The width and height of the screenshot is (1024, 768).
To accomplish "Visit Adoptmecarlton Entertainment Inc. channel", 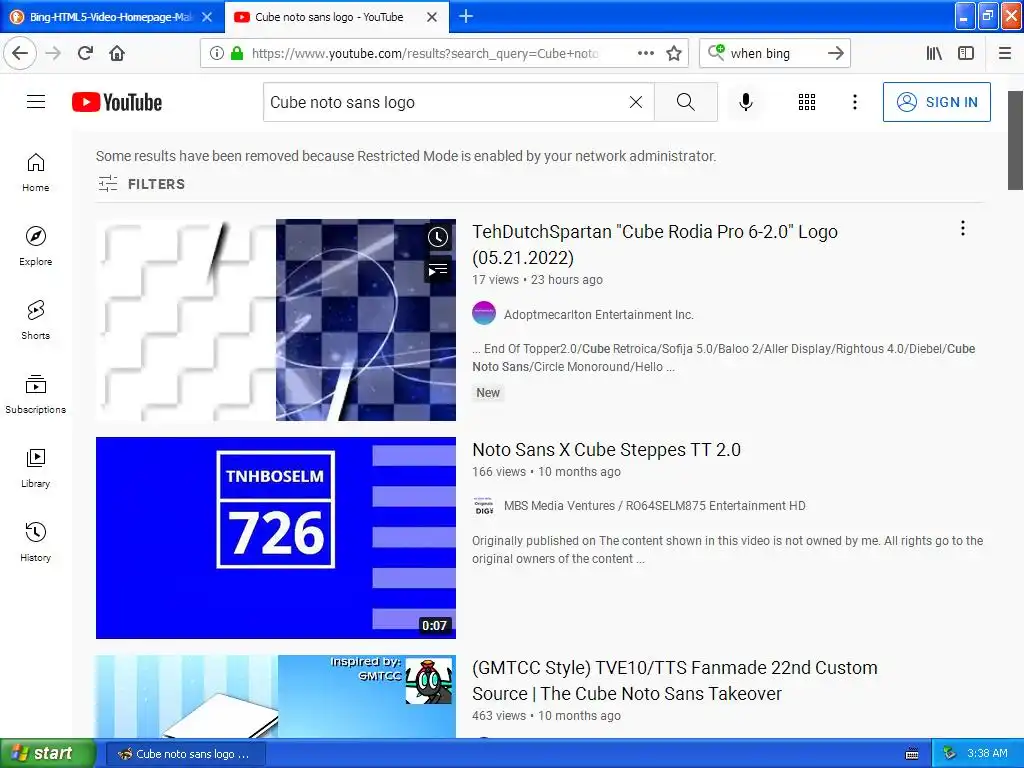I will pyautogui.click(x=598, y=315).
